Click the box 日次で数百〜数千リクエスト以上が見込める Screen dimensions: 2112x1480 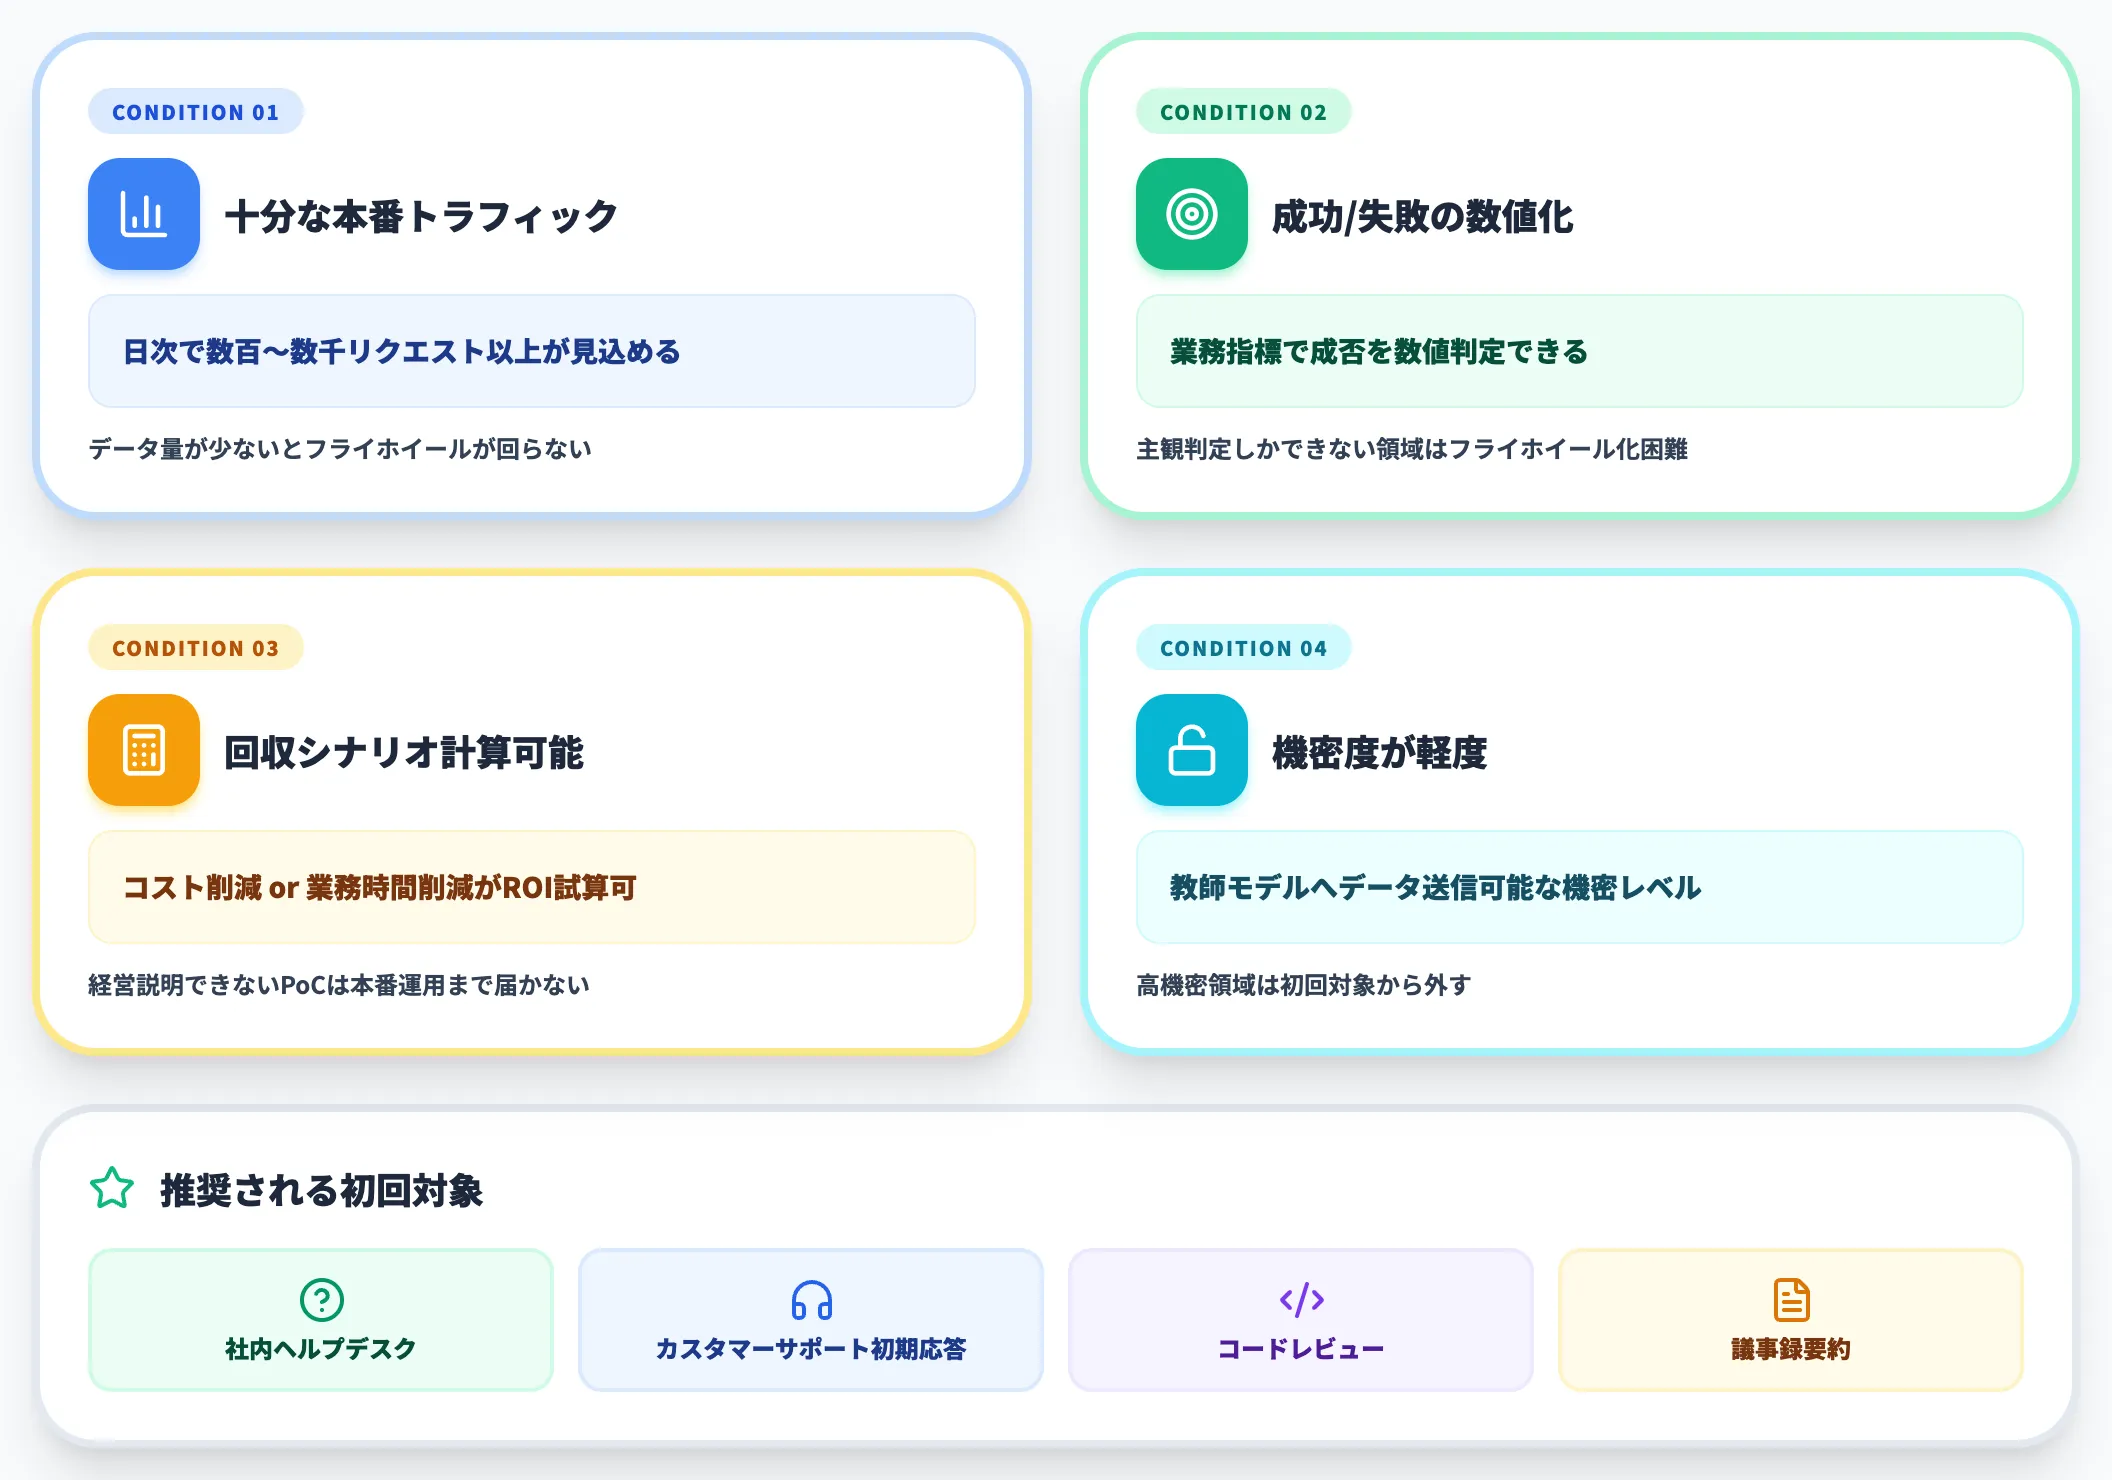(x=532, y=351)
